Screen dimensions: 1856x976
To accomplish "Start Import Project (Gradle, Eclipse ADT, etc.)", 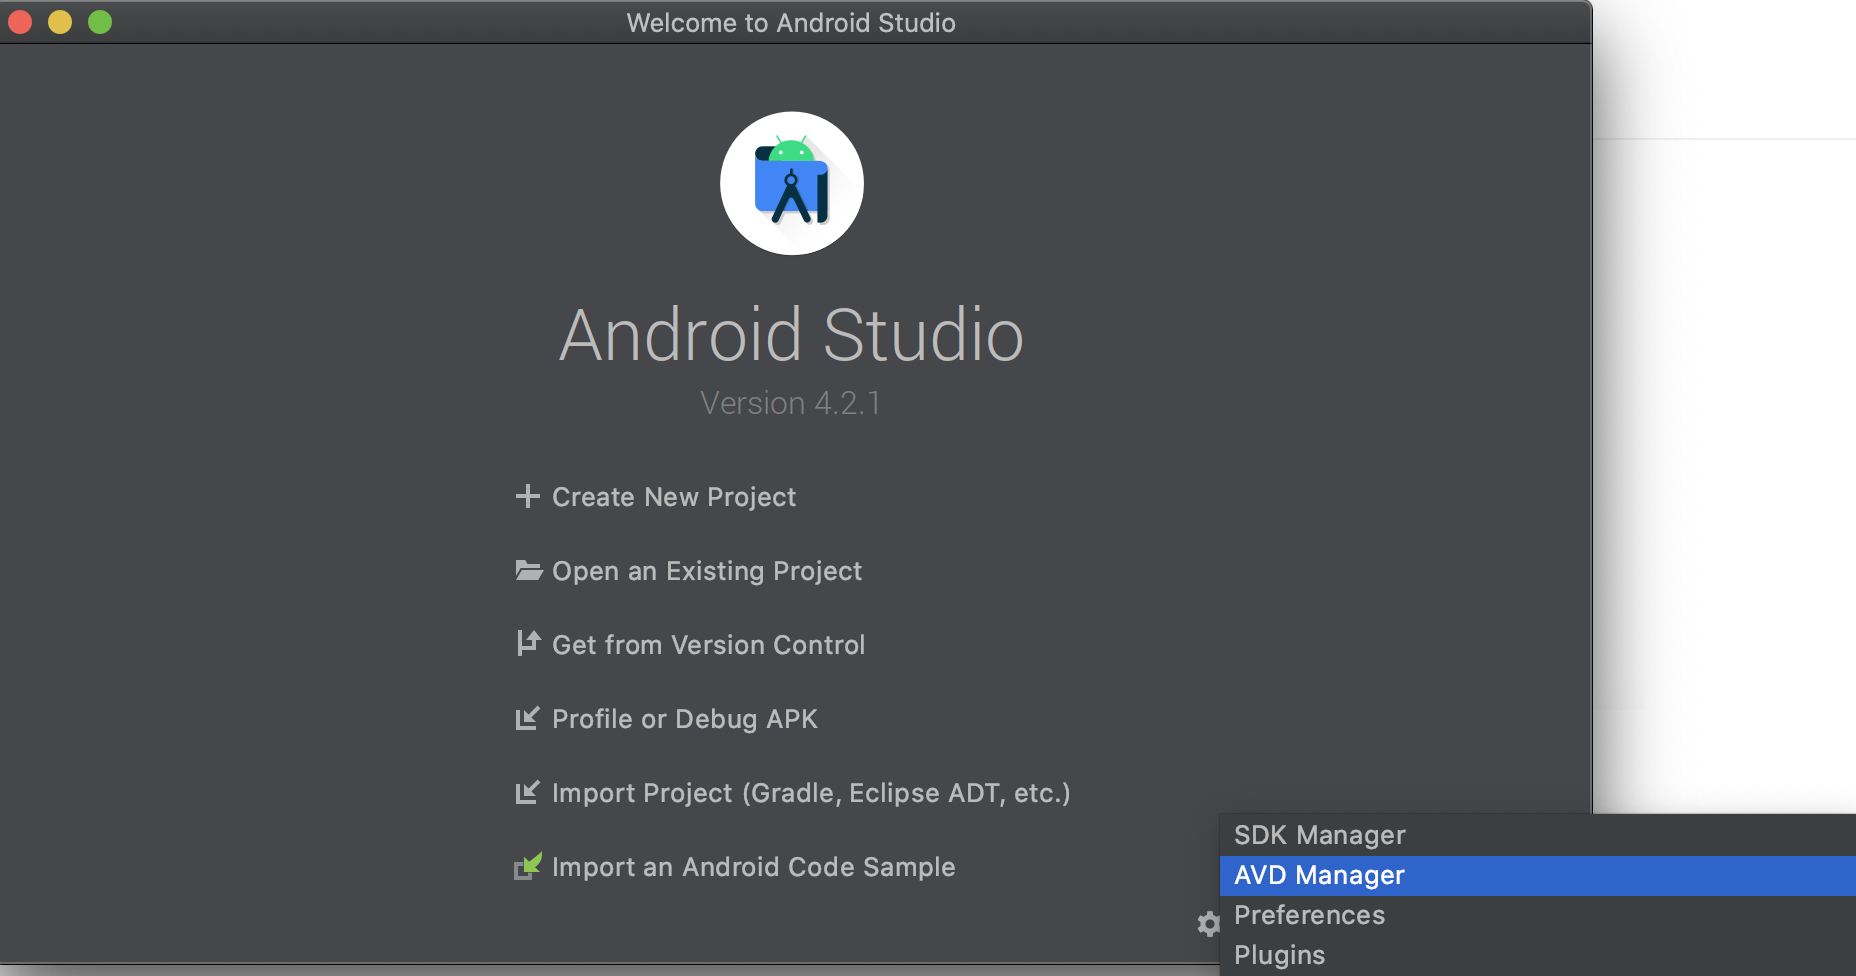I will point(811,793).
